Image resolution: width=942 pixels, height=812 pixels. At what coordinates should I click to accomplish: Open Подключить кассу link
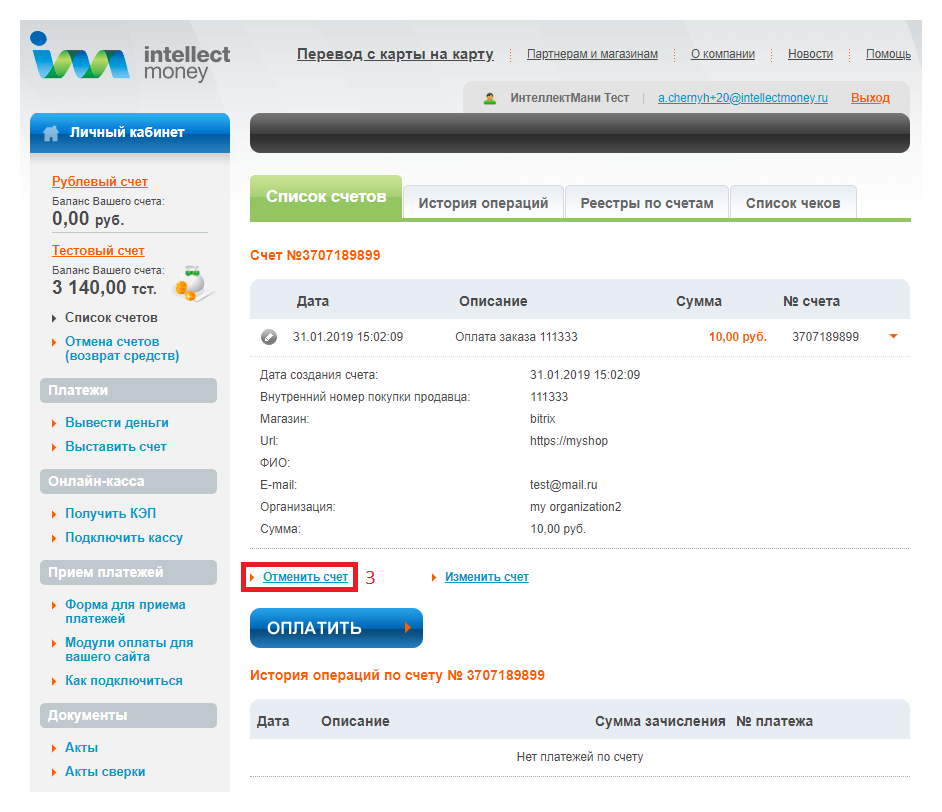[124, 538]
